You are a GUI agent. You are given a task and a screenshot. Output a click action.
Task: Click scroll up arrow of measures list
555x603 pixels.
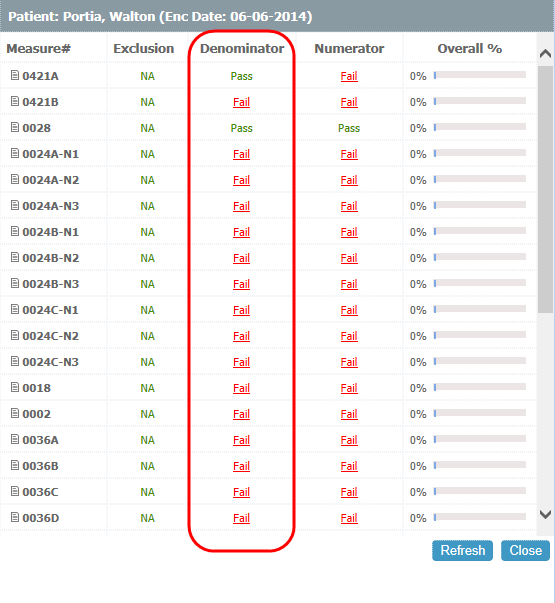tap(545, 53)
